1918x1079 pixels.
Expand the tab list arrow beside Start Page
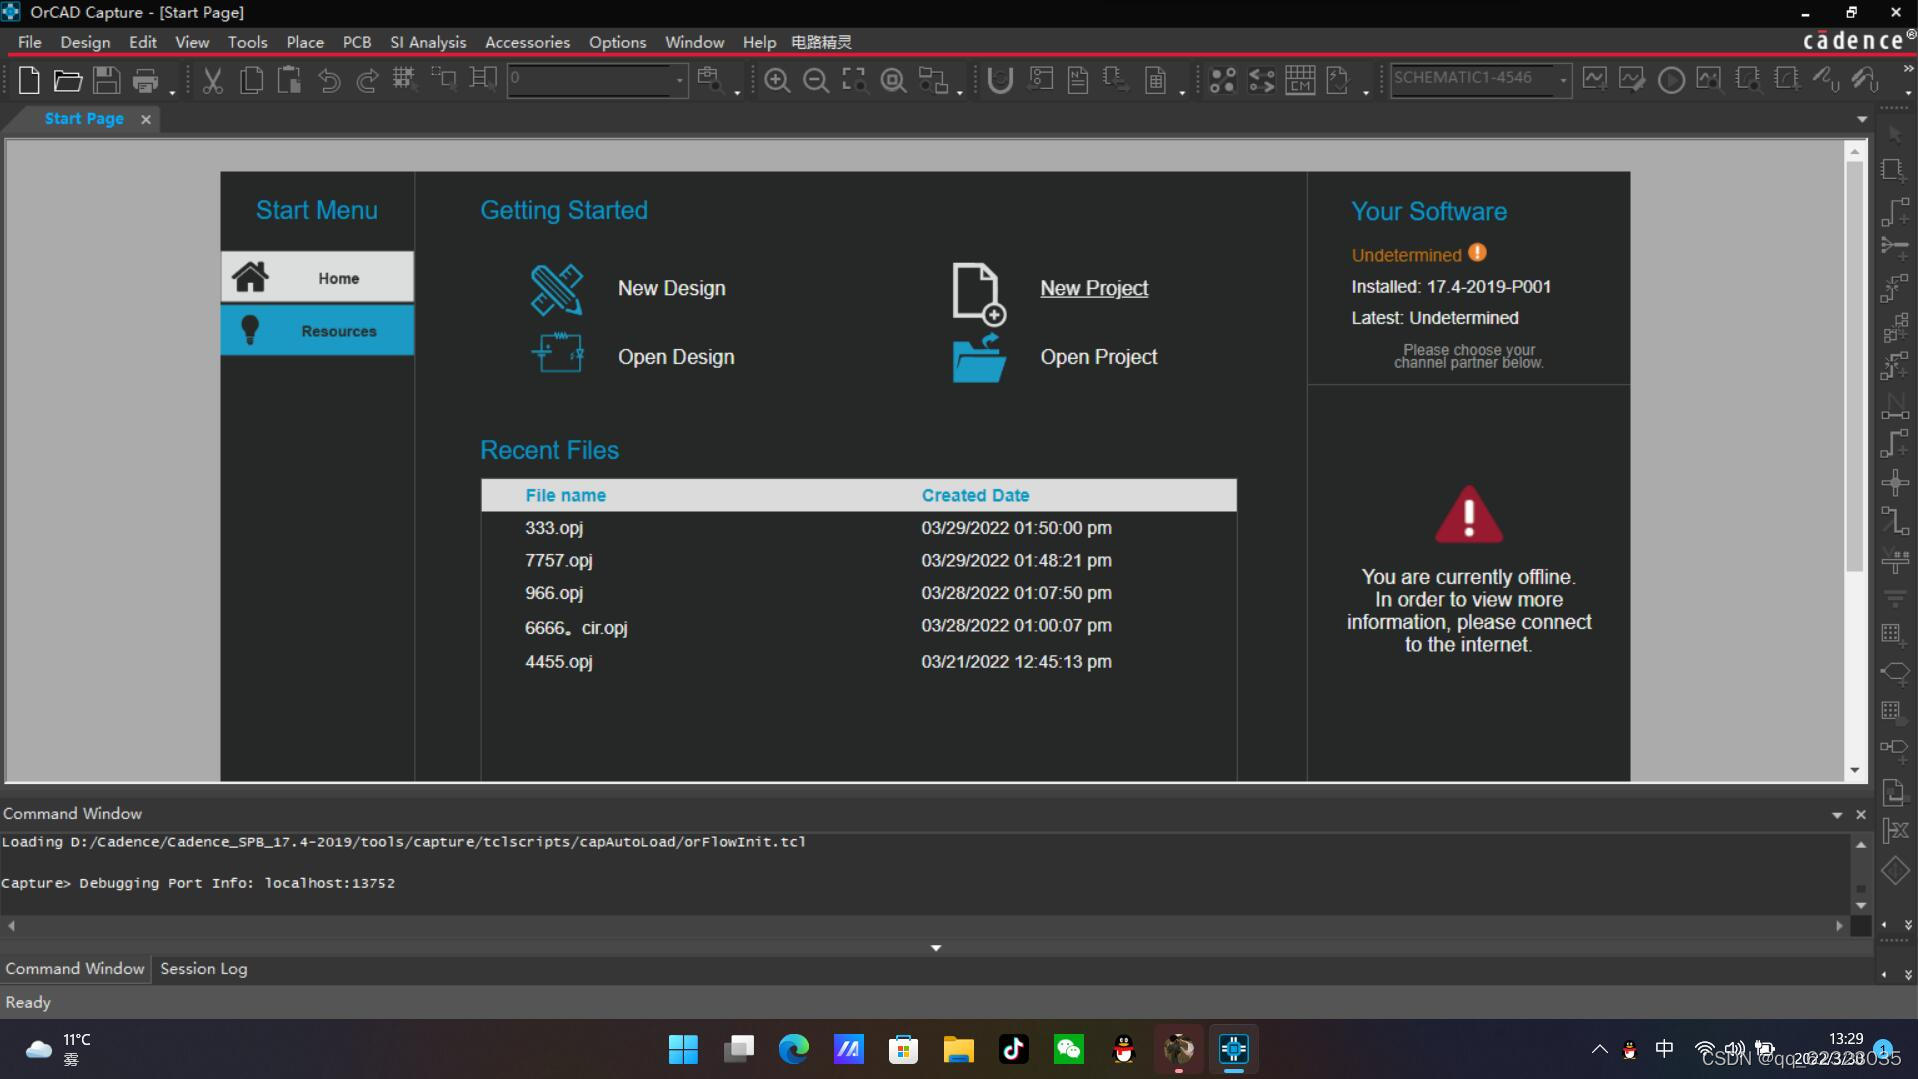point(1862,119)
